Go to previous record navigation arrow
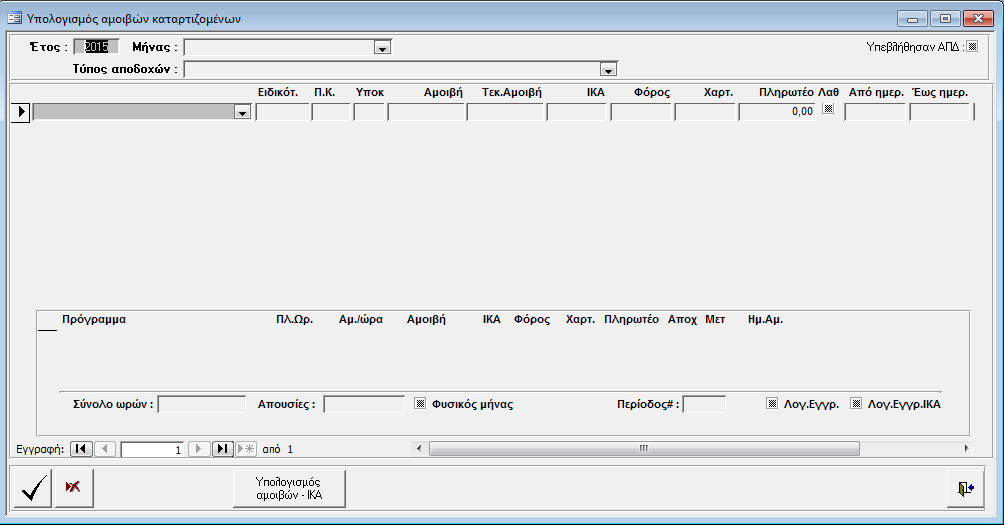Viewport: 1004px width, 525px height. click(106, 449)
